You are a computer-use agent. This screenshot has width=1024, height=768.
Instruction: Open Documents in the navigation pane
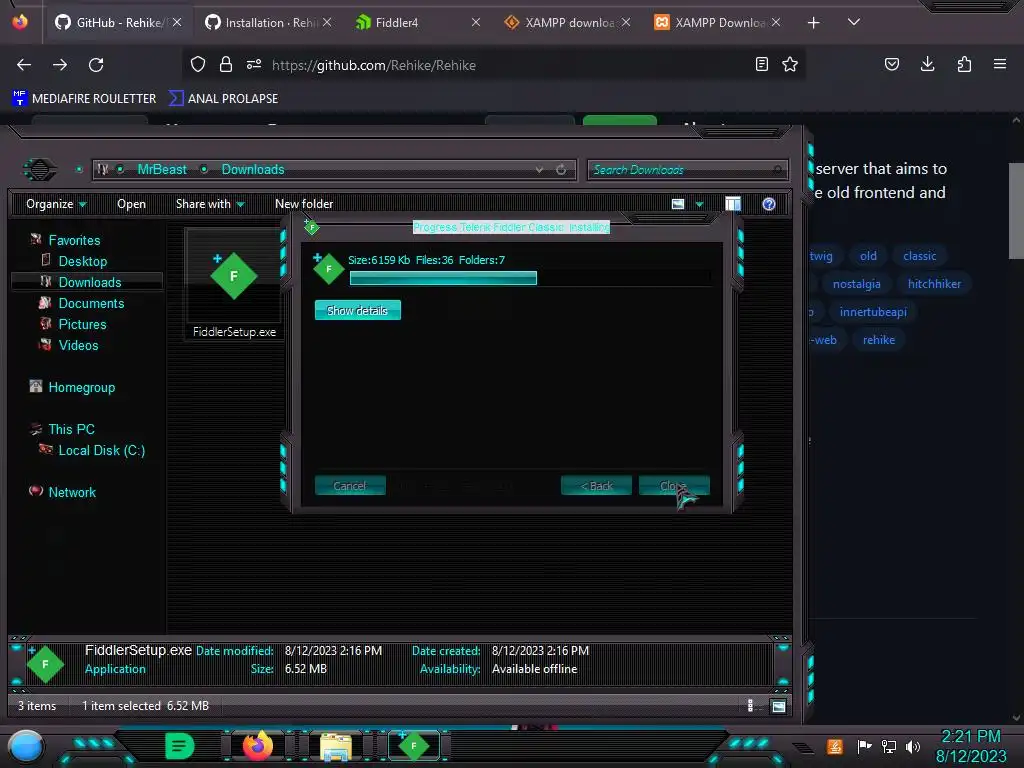(x=91, y=303)
